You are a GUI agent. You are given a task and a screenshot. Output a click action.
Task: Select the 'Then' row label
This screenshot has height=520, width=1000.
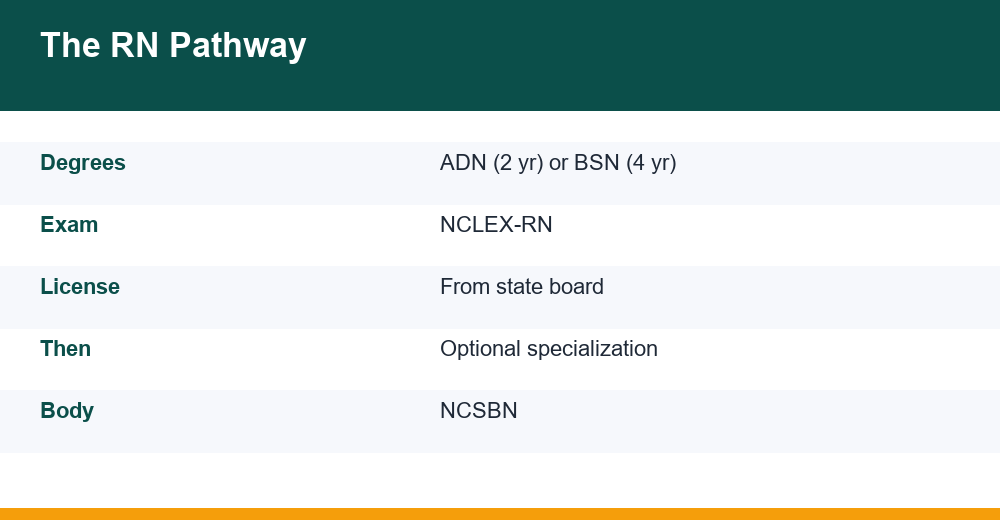coord(66,348)
